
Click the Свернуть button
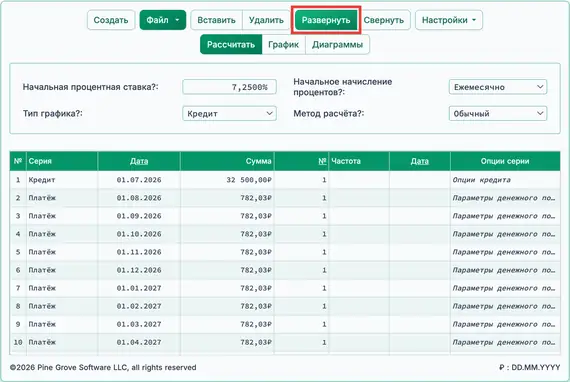point(384,20)
